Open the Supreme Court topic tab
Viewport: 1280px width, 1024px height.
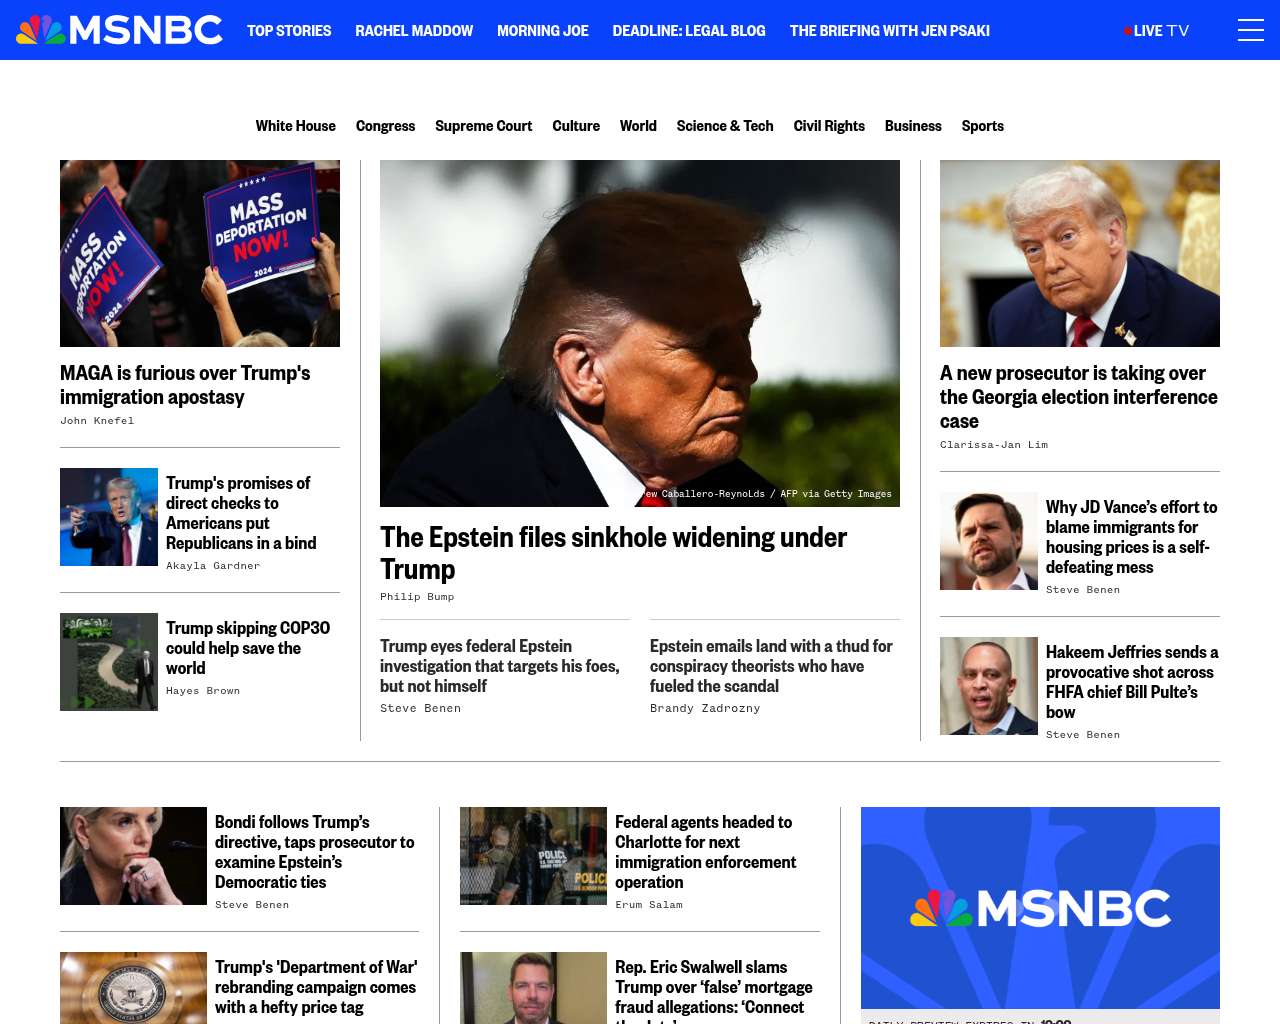click(484, 126)
